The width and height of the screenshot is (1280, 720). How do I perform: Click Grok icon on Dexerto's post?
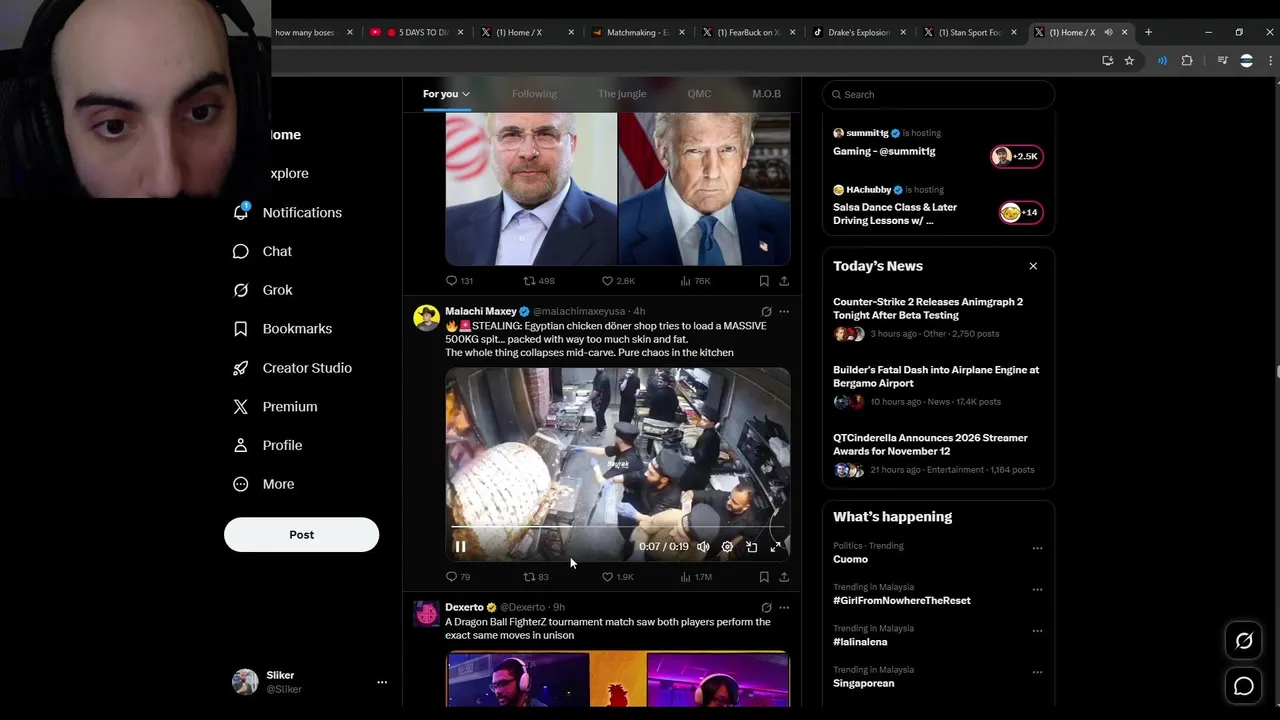pos(766,607)
